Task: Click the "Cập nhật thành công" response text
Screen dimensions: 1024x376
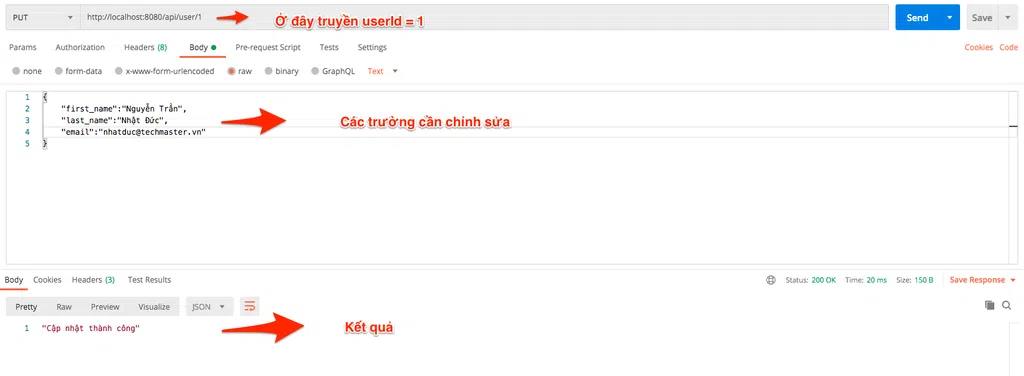Action: click(91, 328)
